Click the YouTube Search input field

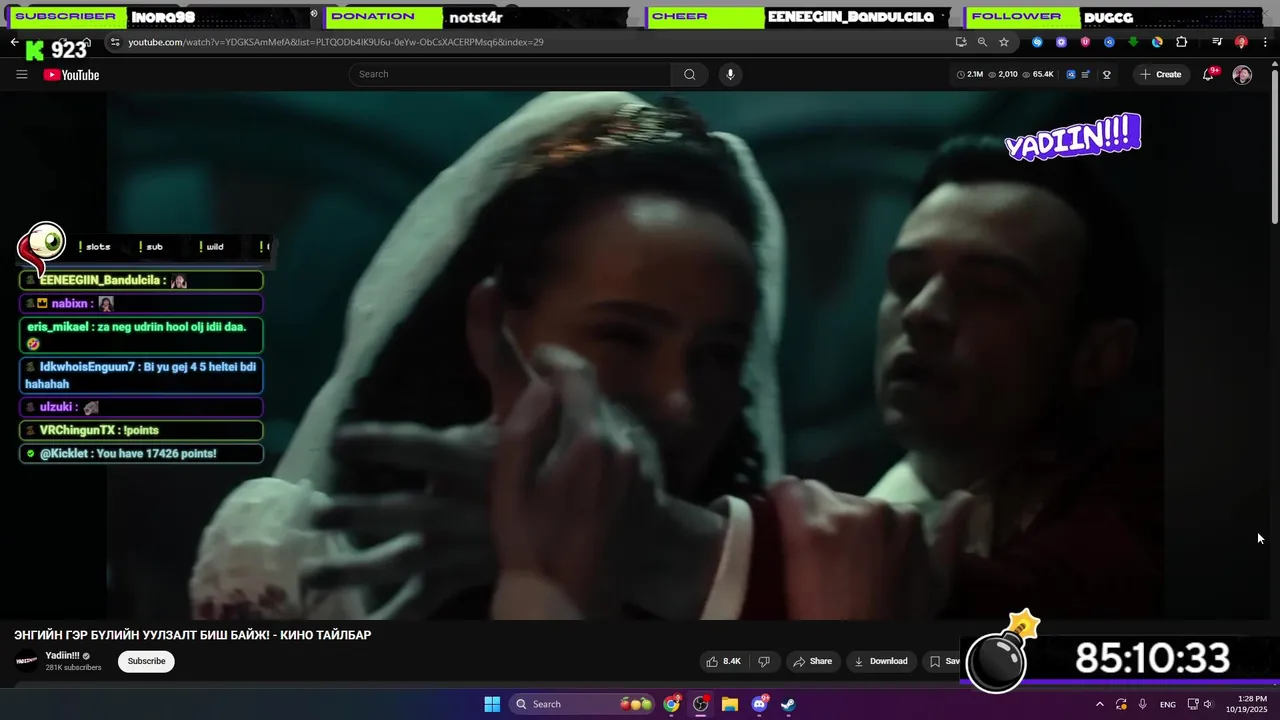pyautogui.click(x=510, y=74)
